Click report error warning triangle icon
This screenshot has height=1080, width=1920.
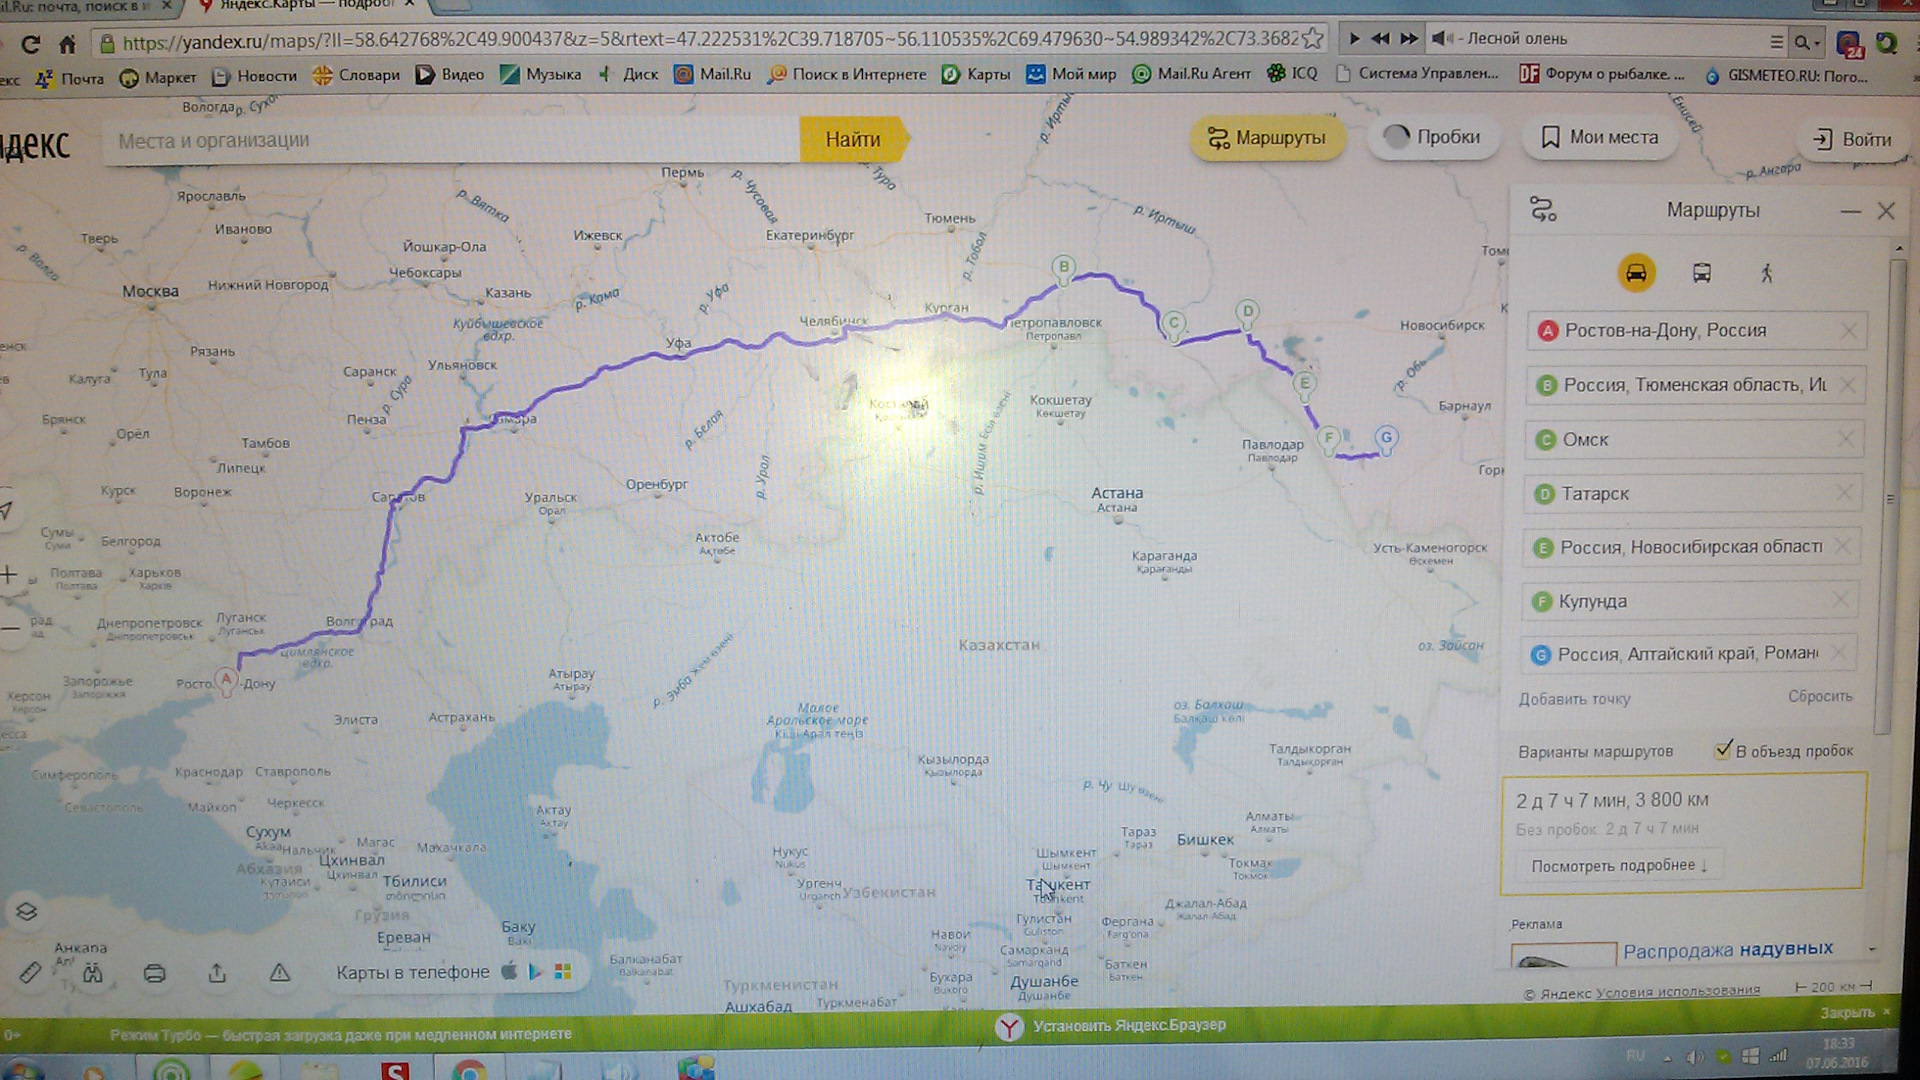(x=280, y=973)
